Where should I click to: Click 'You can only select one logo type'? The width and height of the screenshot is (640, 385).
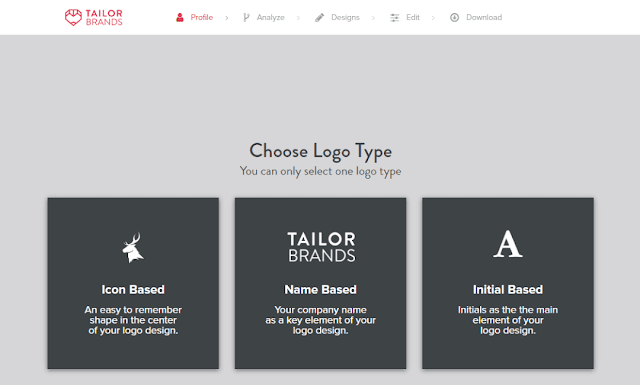(320, 171)
